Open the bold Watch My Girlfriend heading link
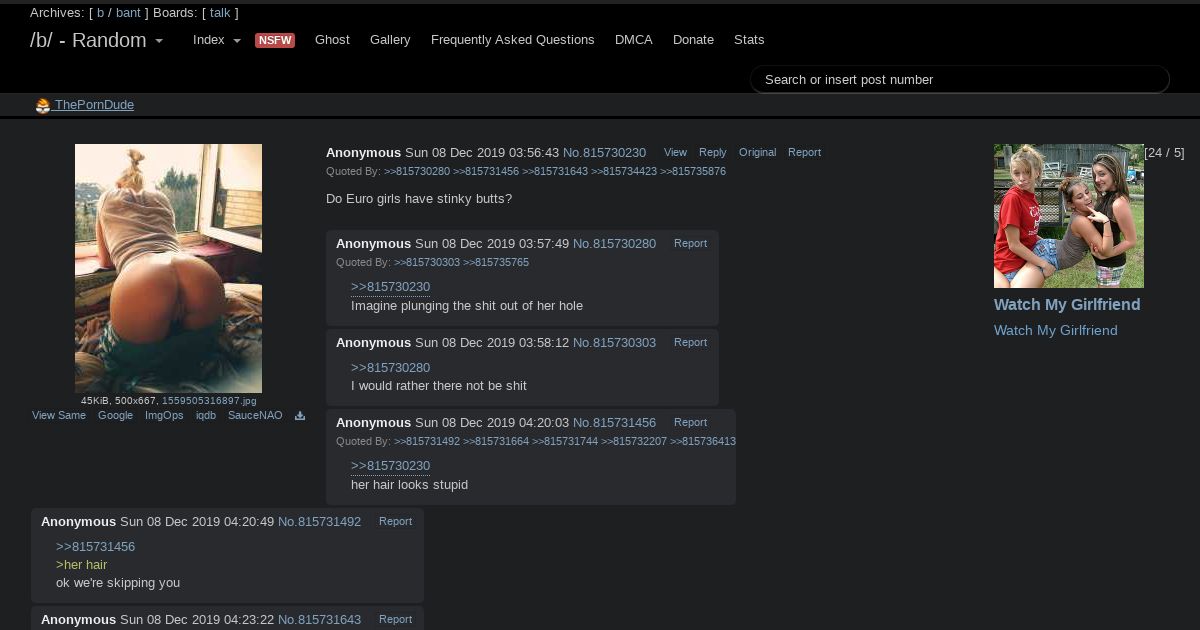1200x630 pixels. click(1067, 305)
